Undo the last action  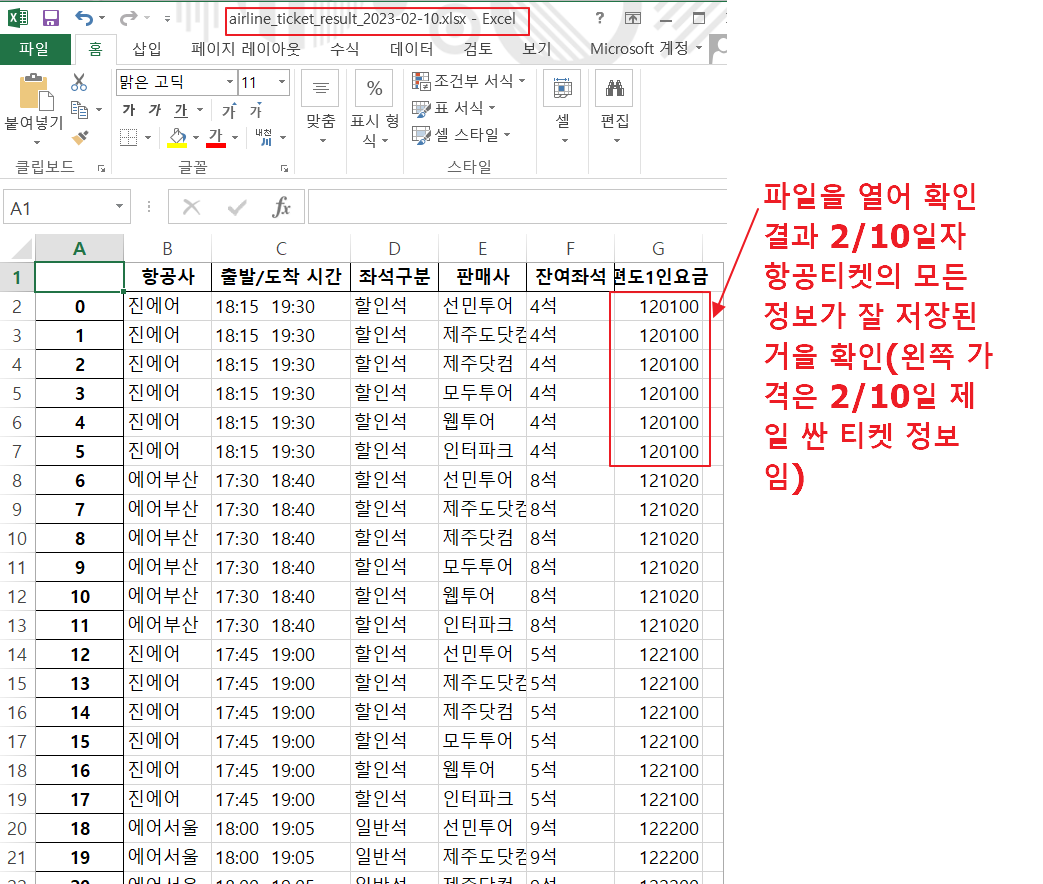[84, 18]
